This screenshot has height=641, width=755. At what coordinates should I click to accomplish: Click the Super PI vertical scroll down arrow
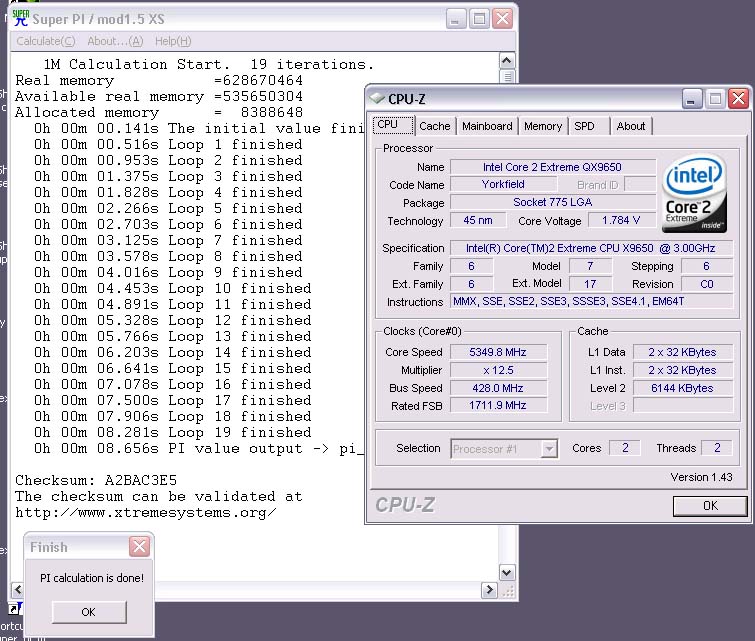(x=507, y=573)
